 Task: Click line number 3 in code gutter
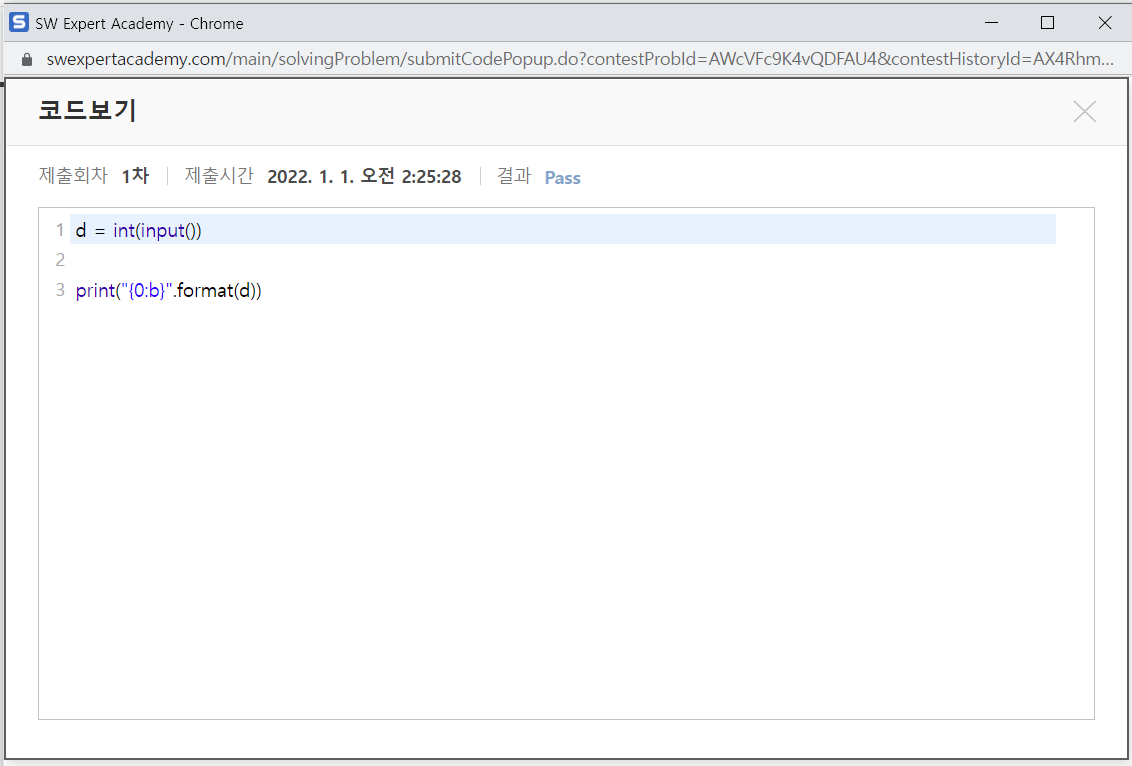coord(60,290)
